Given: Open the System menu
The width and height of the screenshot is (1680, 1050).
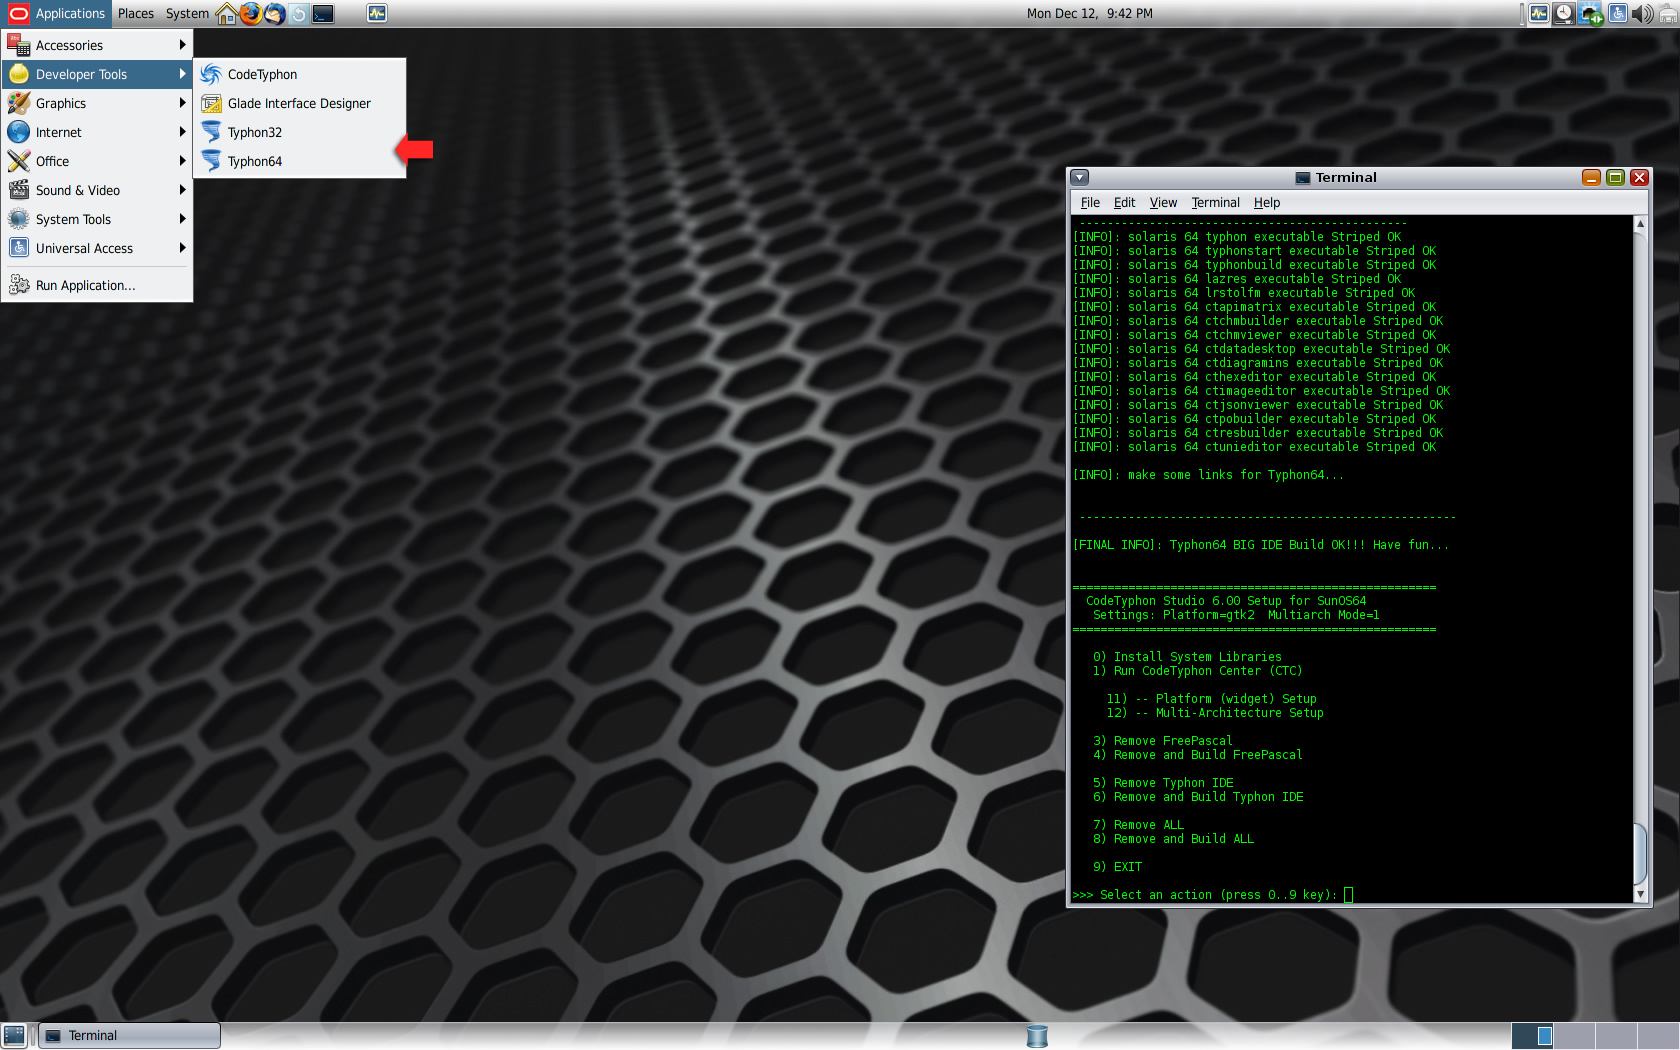Looking at the screenshot, I should 187,13.
